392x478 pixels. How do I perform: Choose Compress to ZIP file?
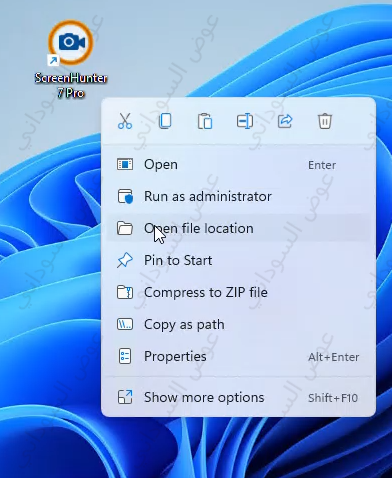pos(238,292)
